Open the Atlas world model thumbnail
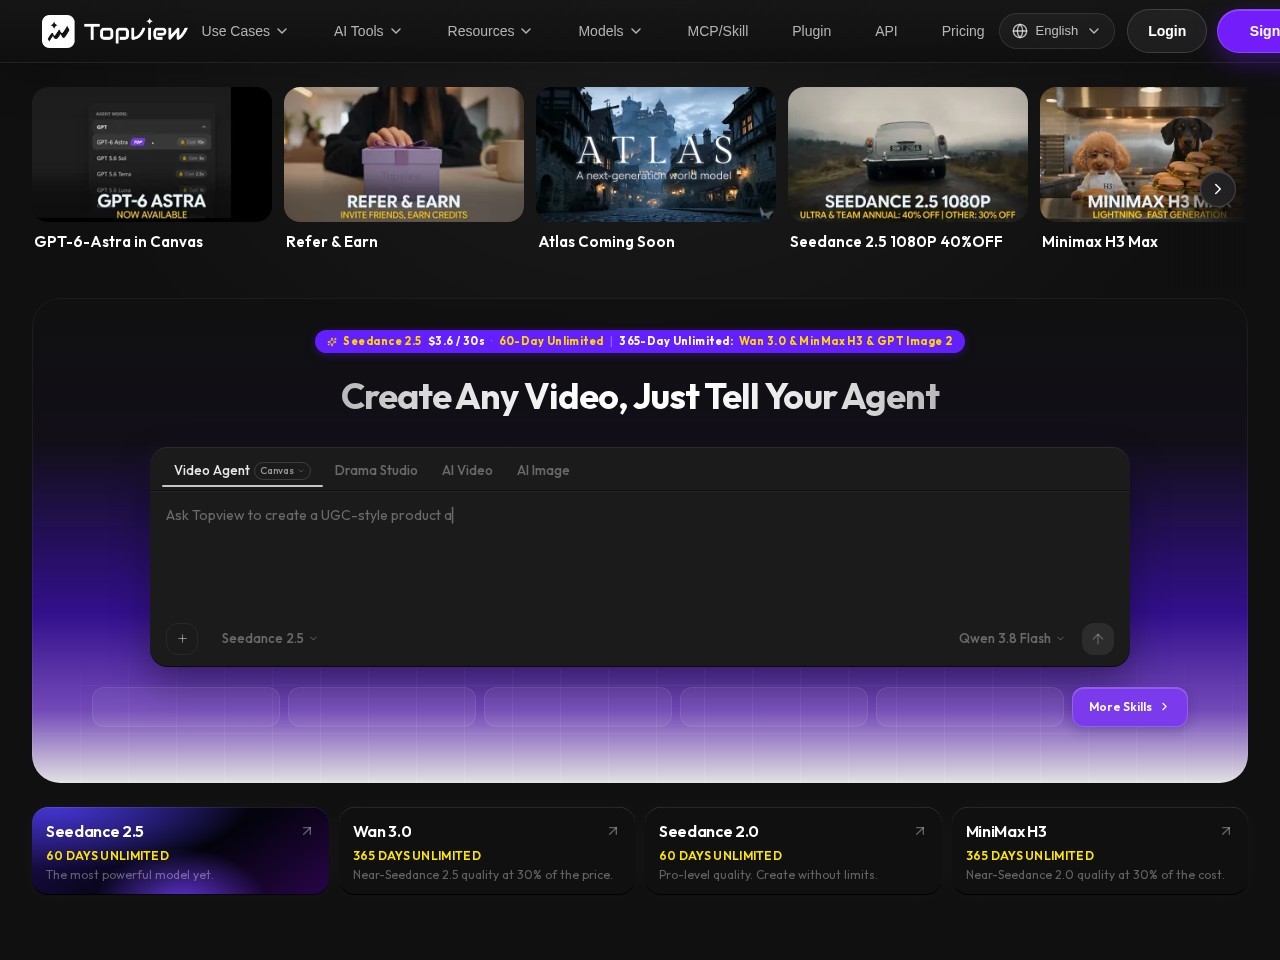This screenshot has width=1280, height=960. [x=656, y=154]
